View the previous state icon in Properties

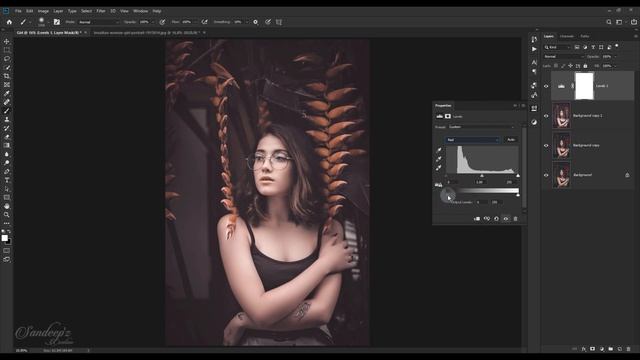[x=487, y=219]
